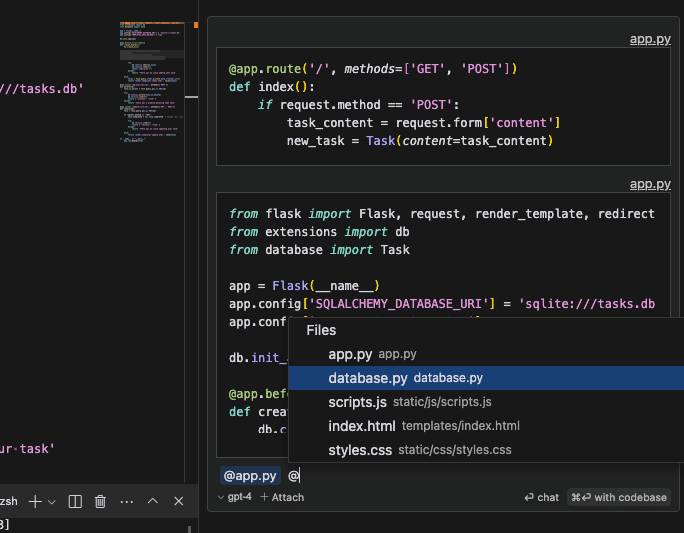Click the Attach button in chat
This screenshot has height=533, width=684.
(x=282, y=497)
